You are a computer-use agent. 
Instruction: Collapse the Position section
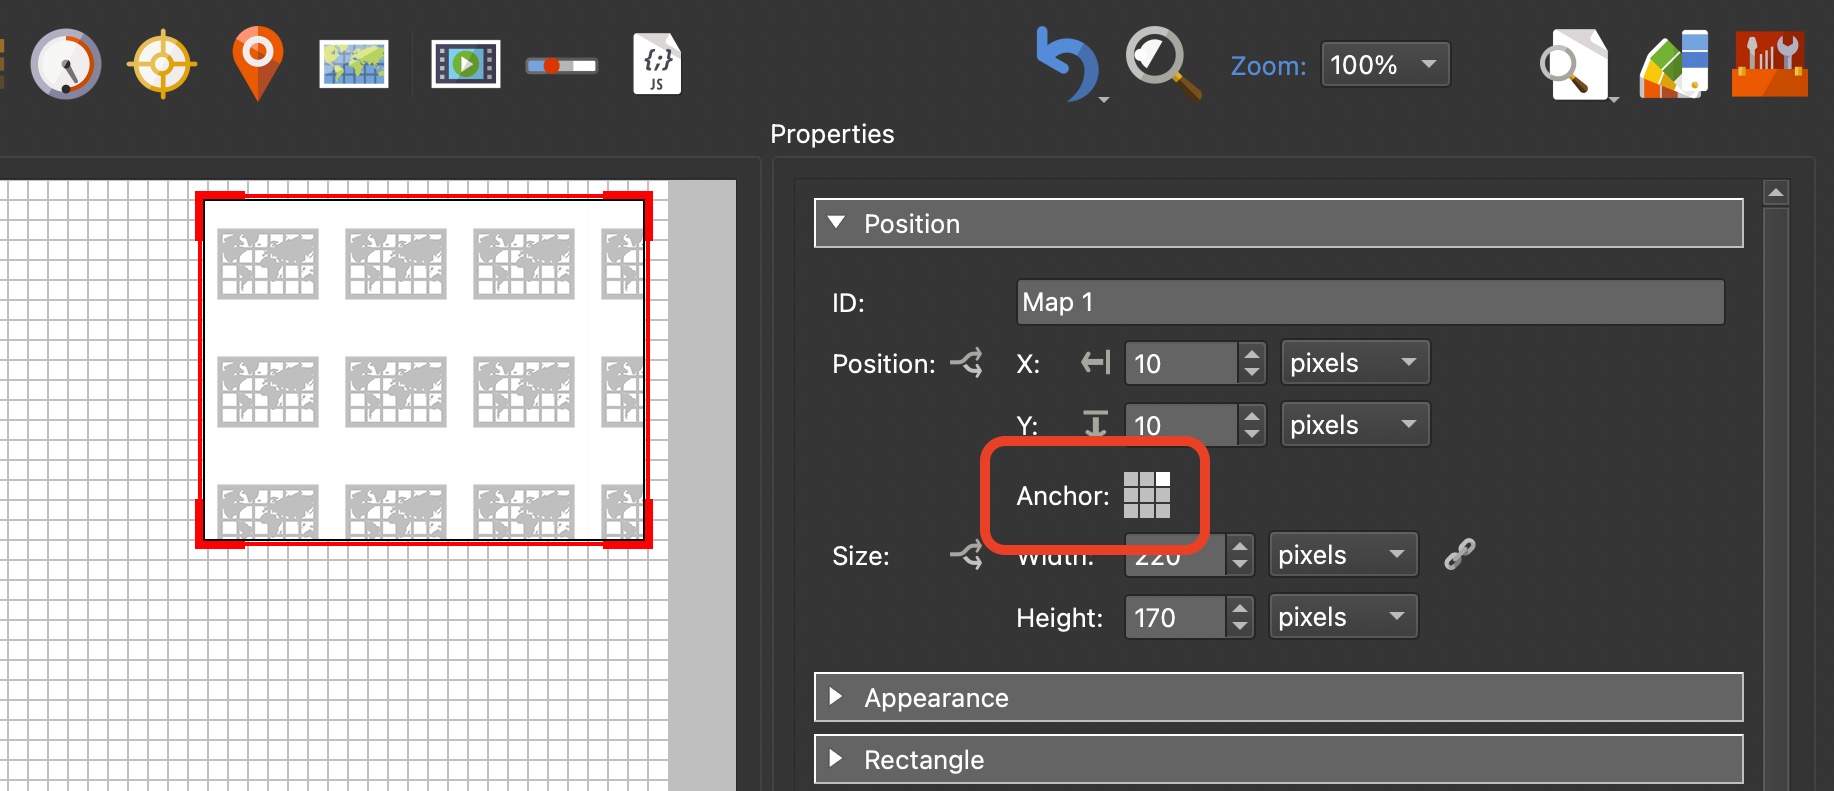tap(837, 223)
